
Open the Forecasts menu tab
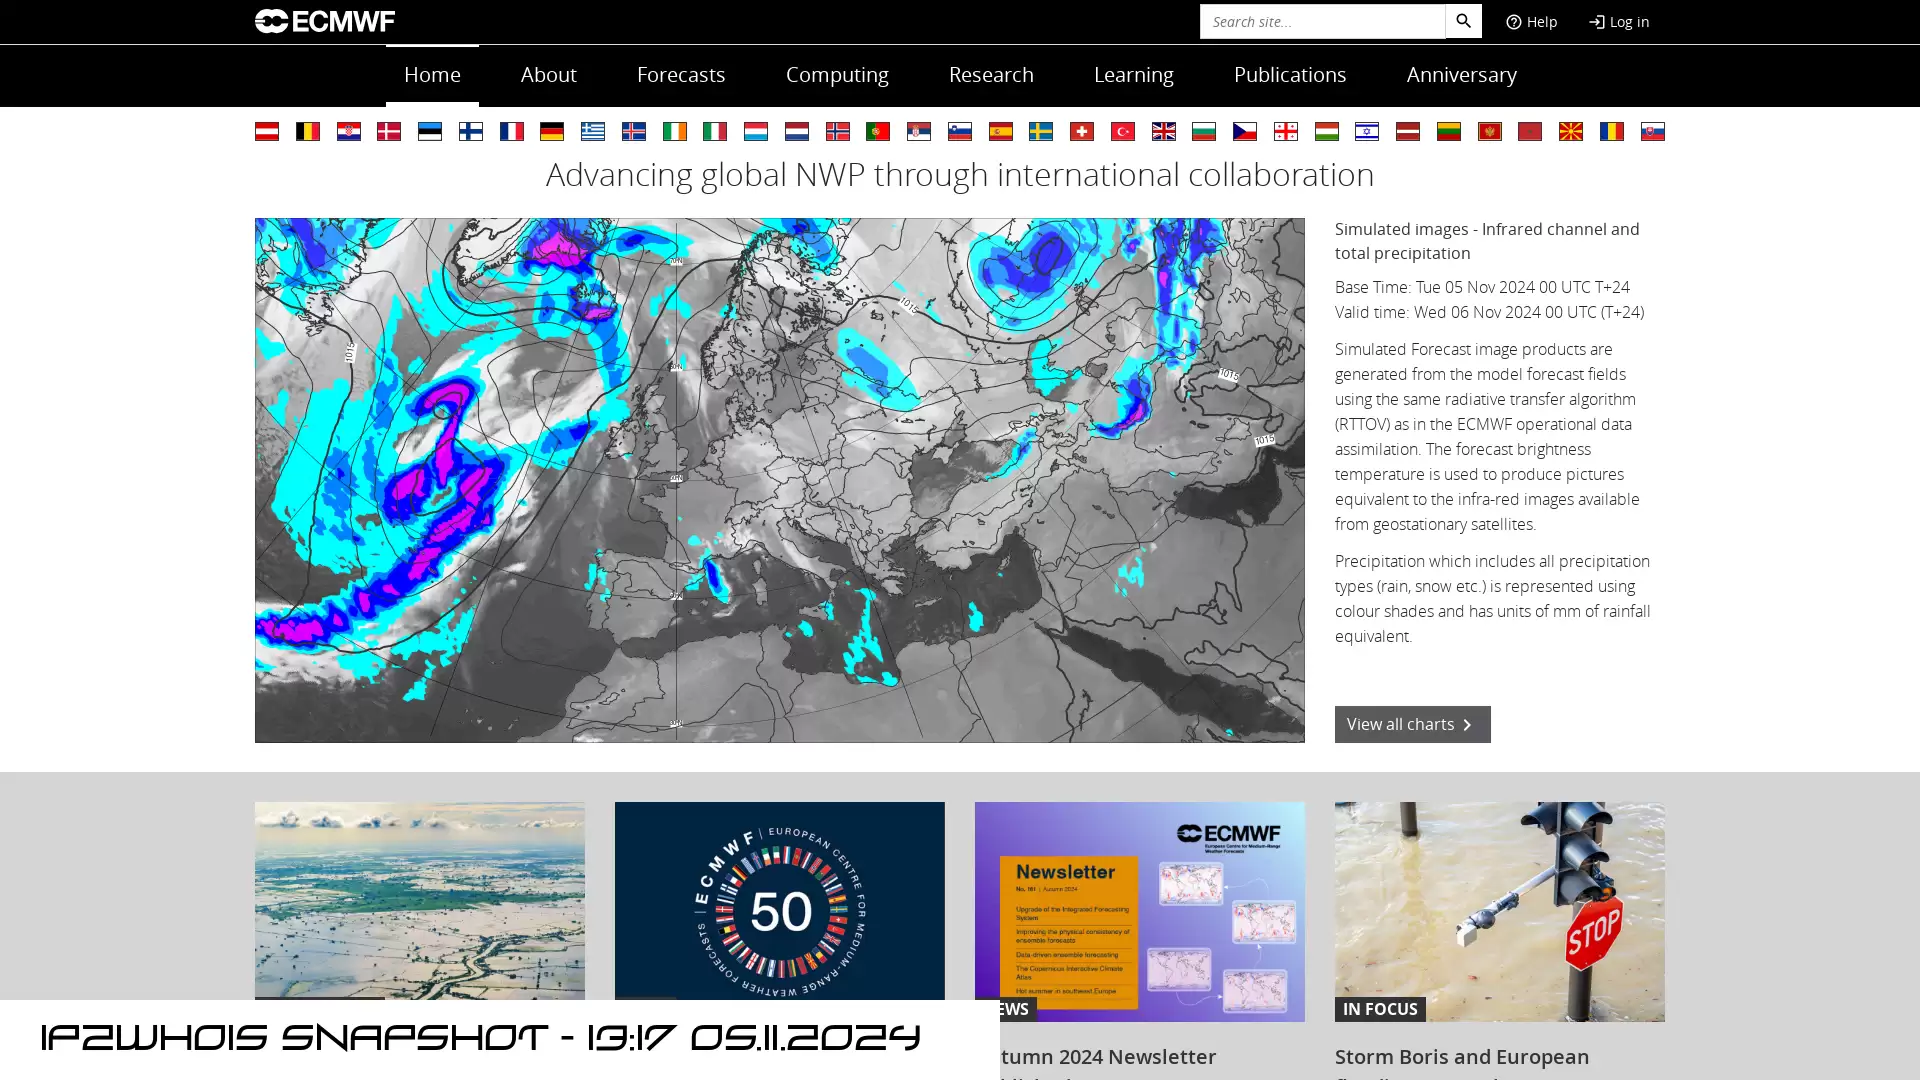point(680,75)
